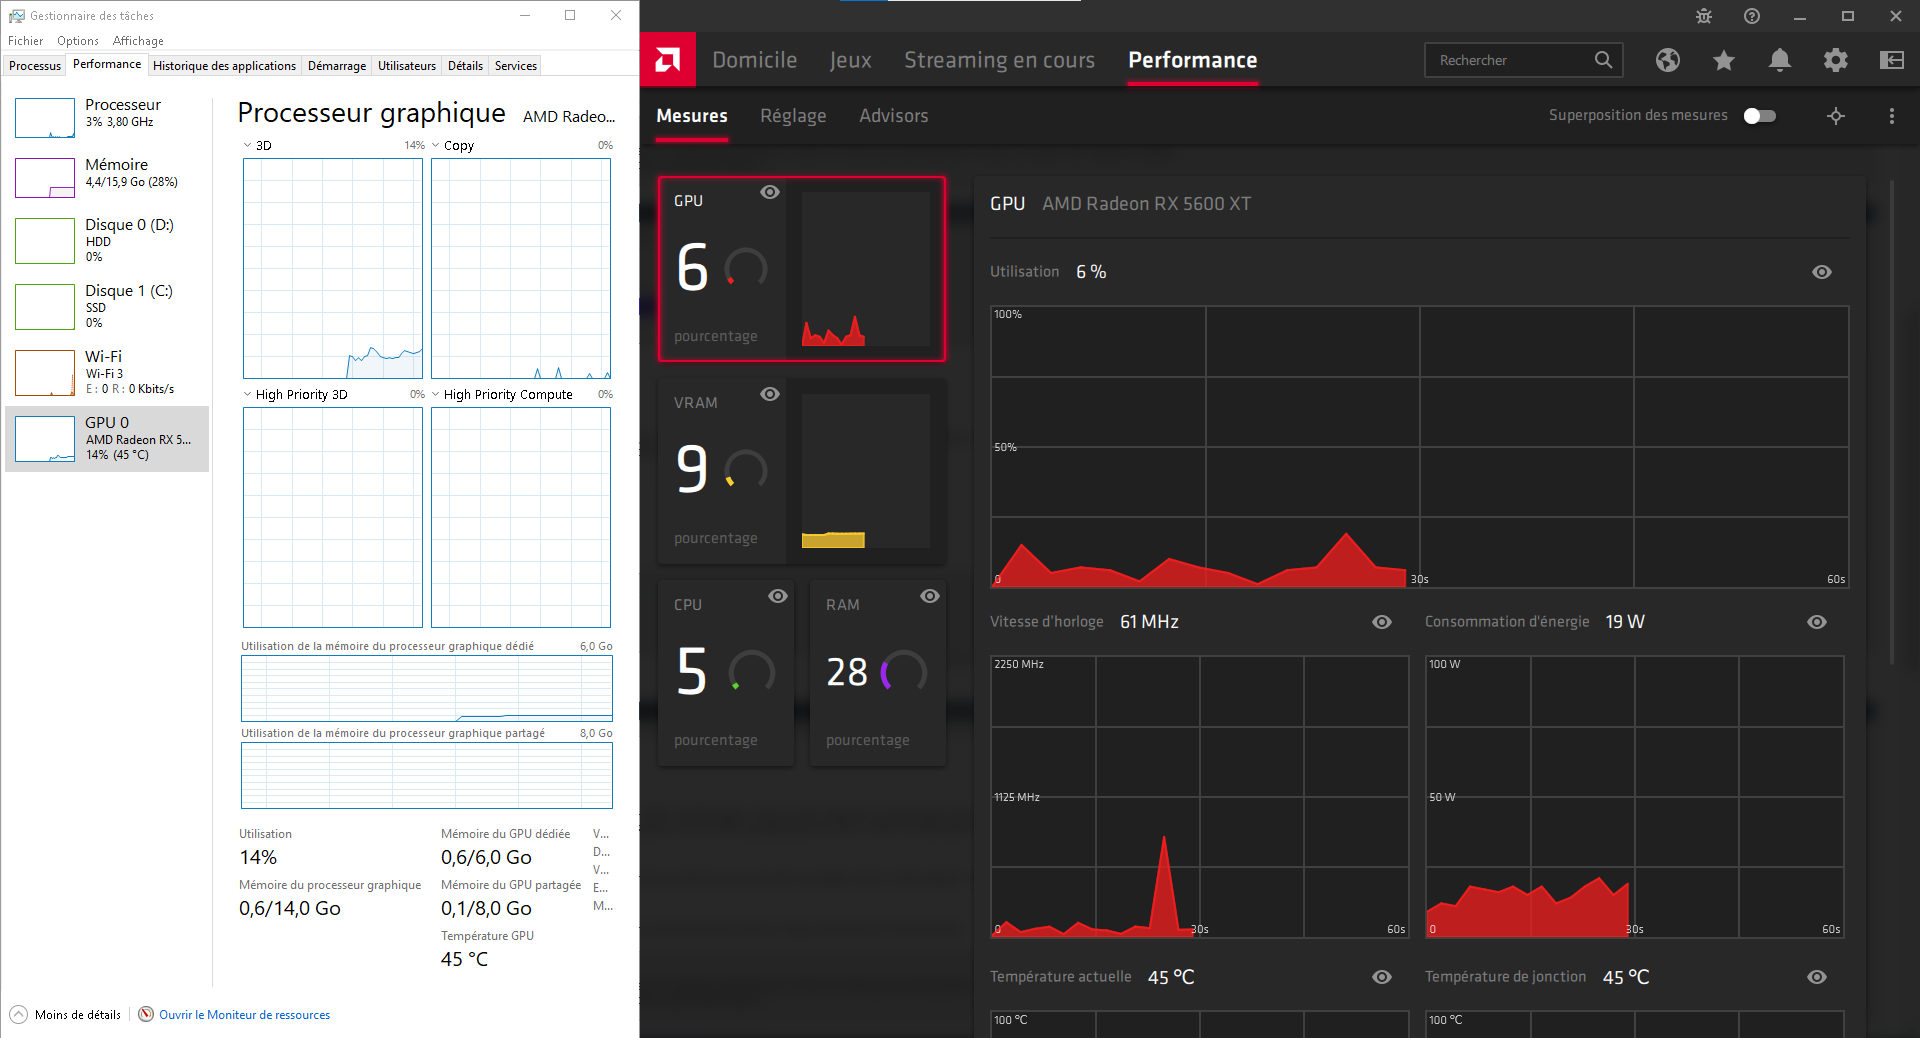Open Ouvrir le Moniteur de ressources link

click(x=235, y=1014)
